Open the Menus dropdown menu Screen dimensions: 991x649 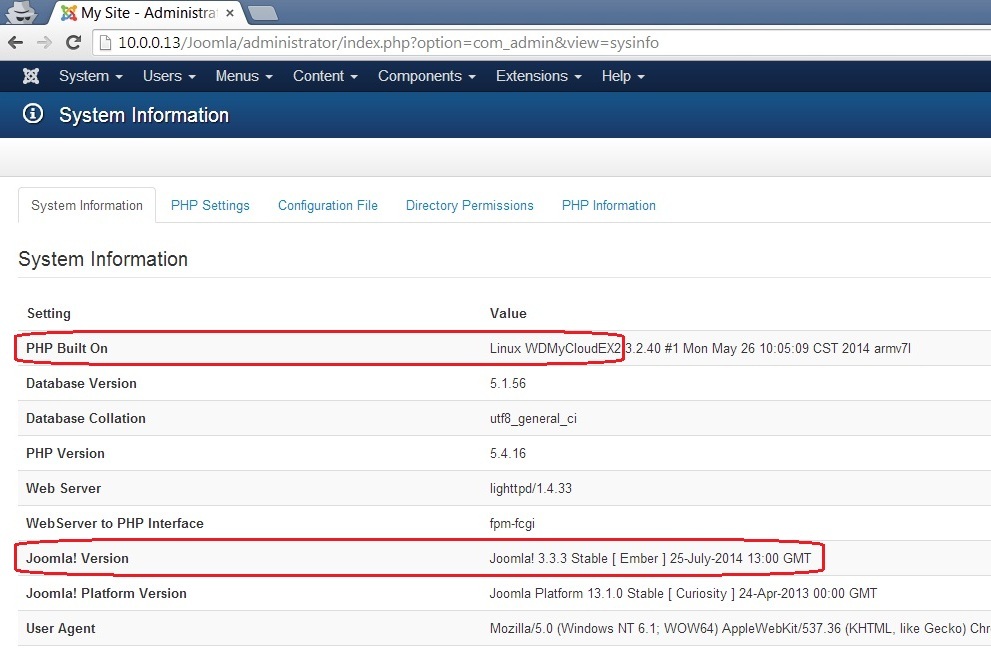coord(244,76)
